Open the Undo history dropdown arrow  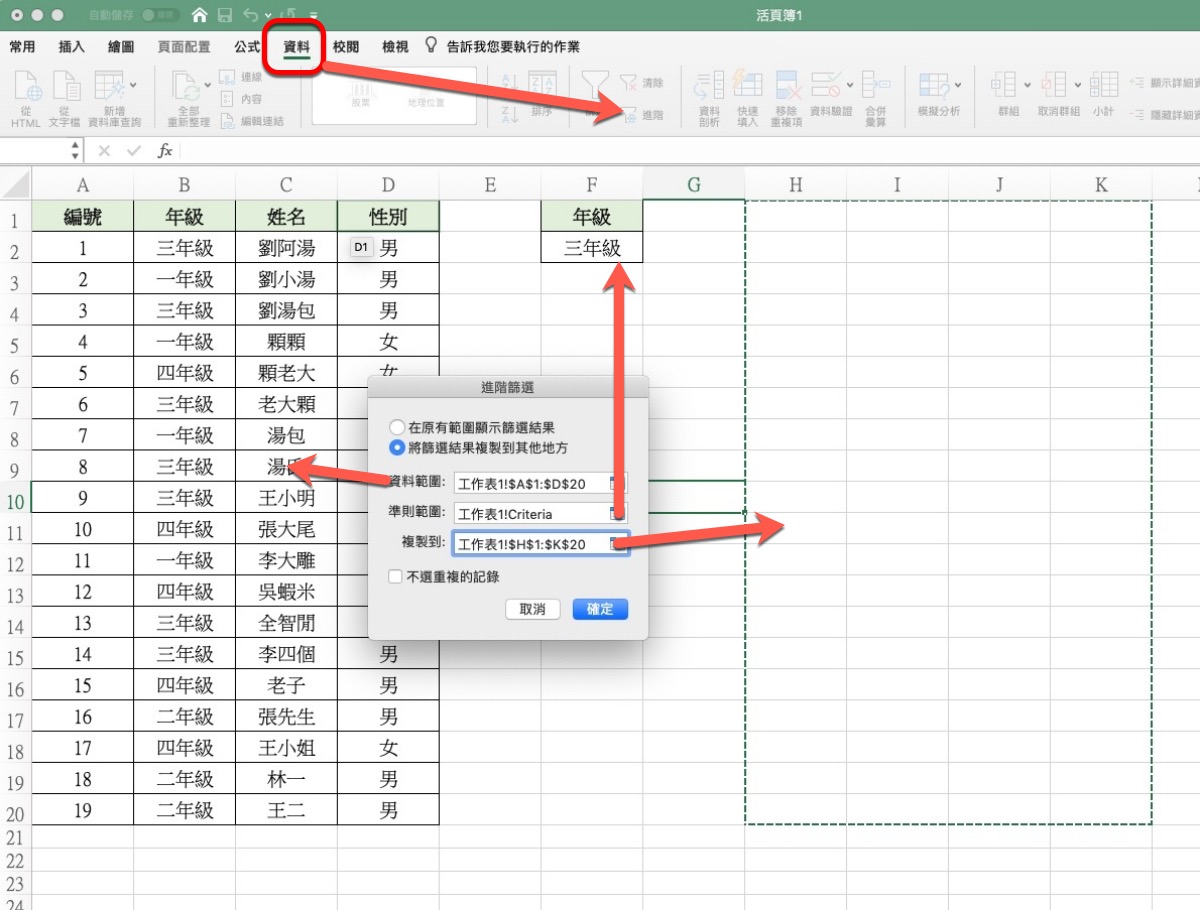click(267, 17)
